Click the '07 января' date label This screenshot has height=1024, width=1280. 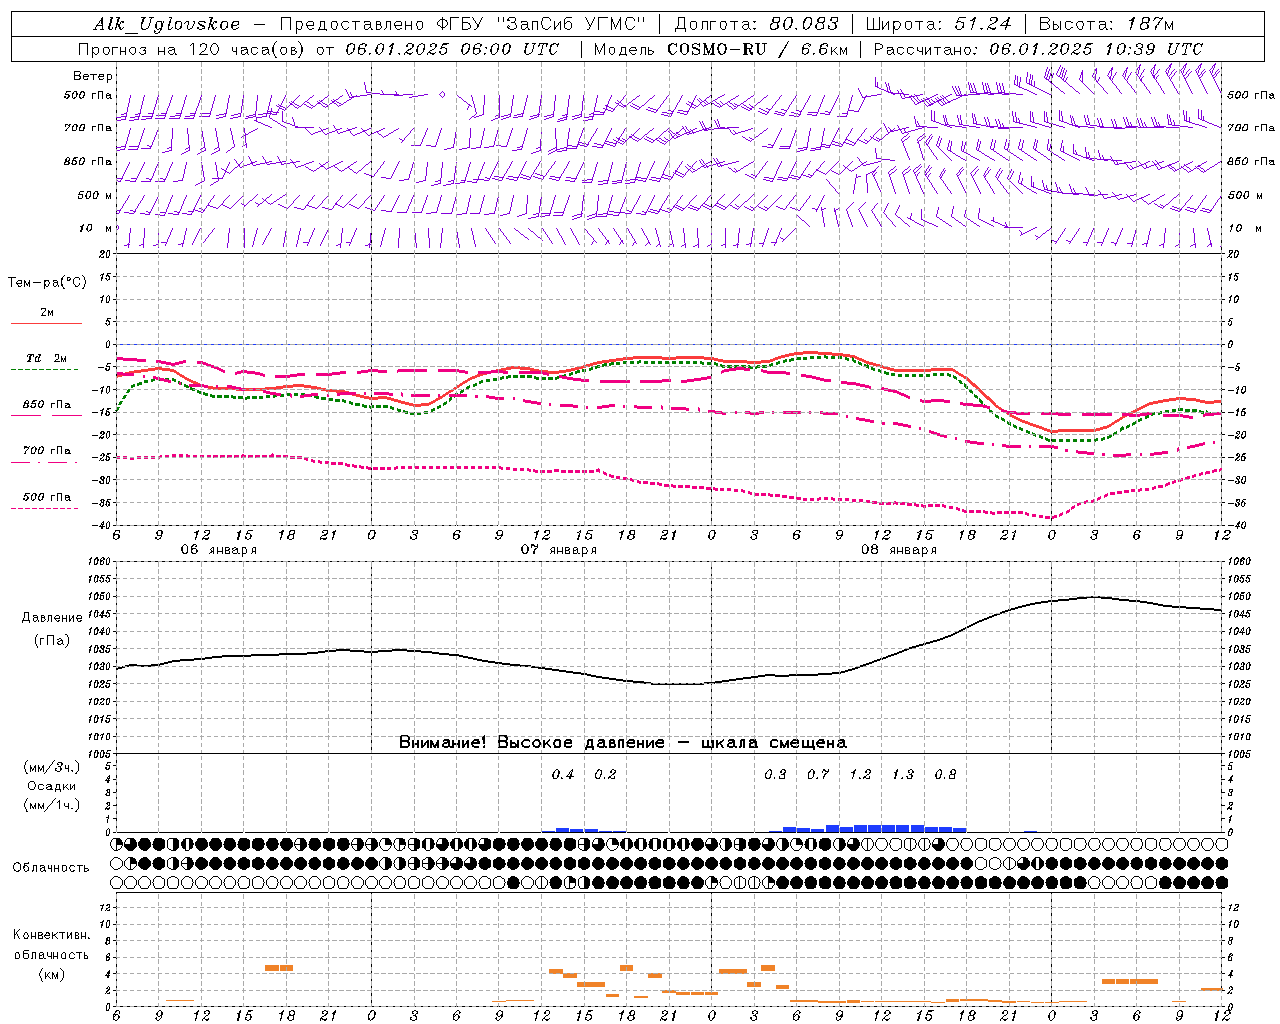558,550
